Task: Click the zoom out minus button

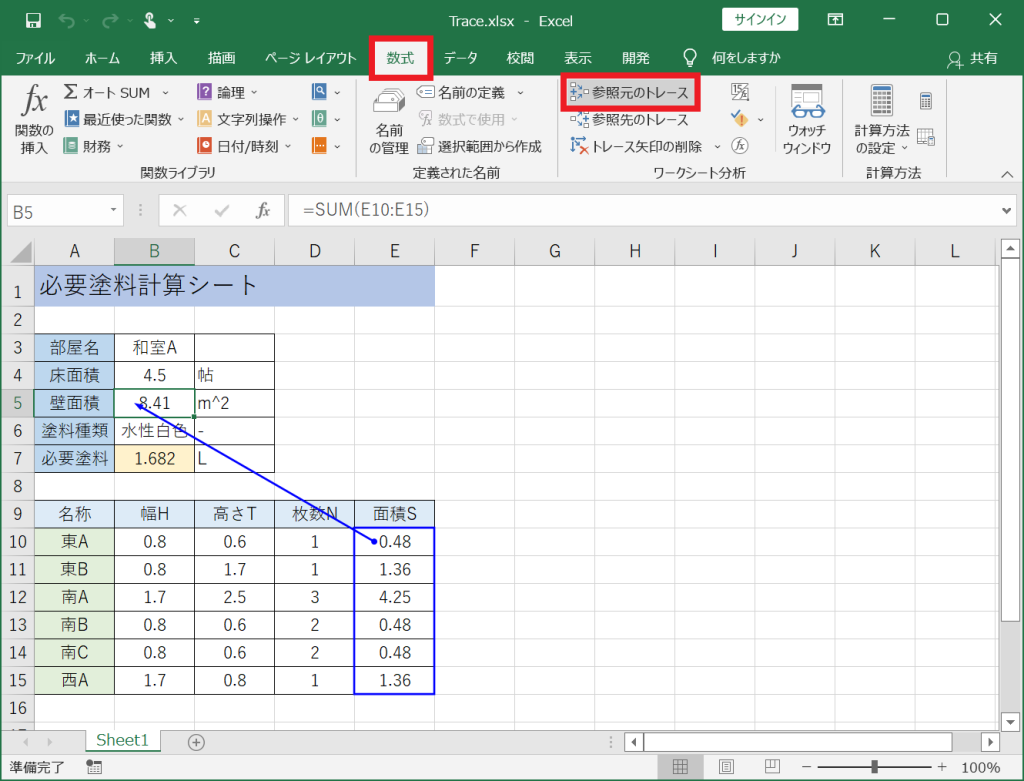Action: click(x=807, y=767)
